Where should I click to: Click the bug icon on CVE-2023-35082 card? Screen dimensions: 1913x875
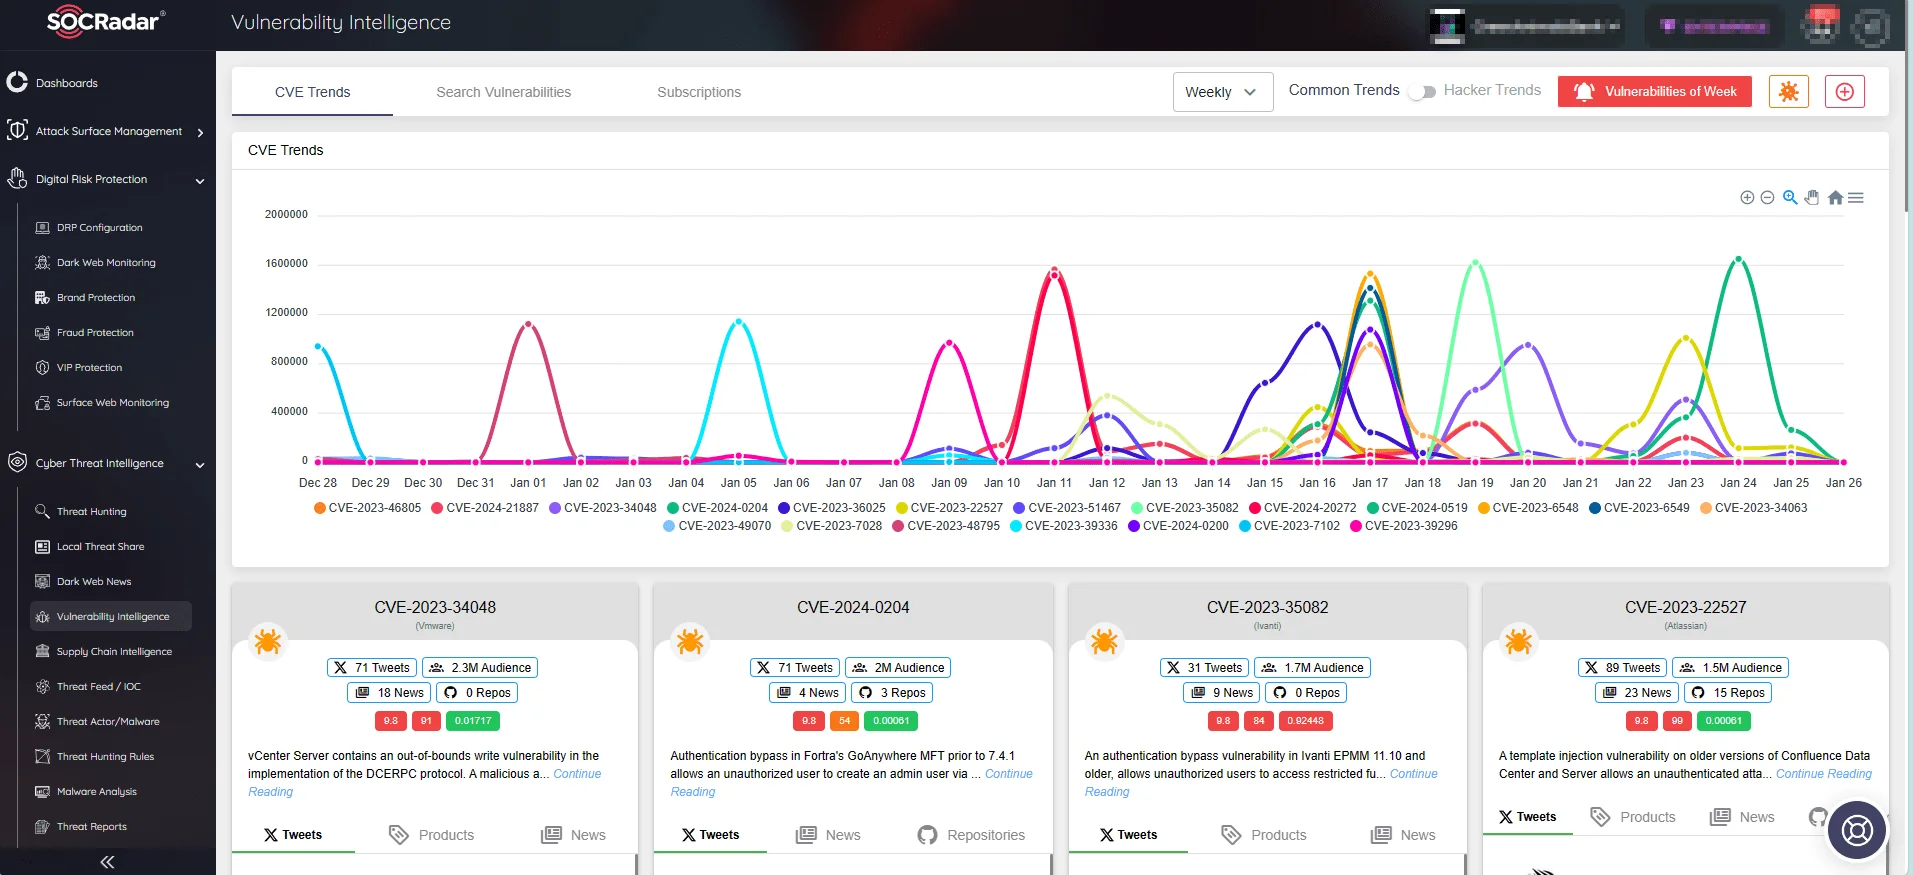tap(1104, 641)
